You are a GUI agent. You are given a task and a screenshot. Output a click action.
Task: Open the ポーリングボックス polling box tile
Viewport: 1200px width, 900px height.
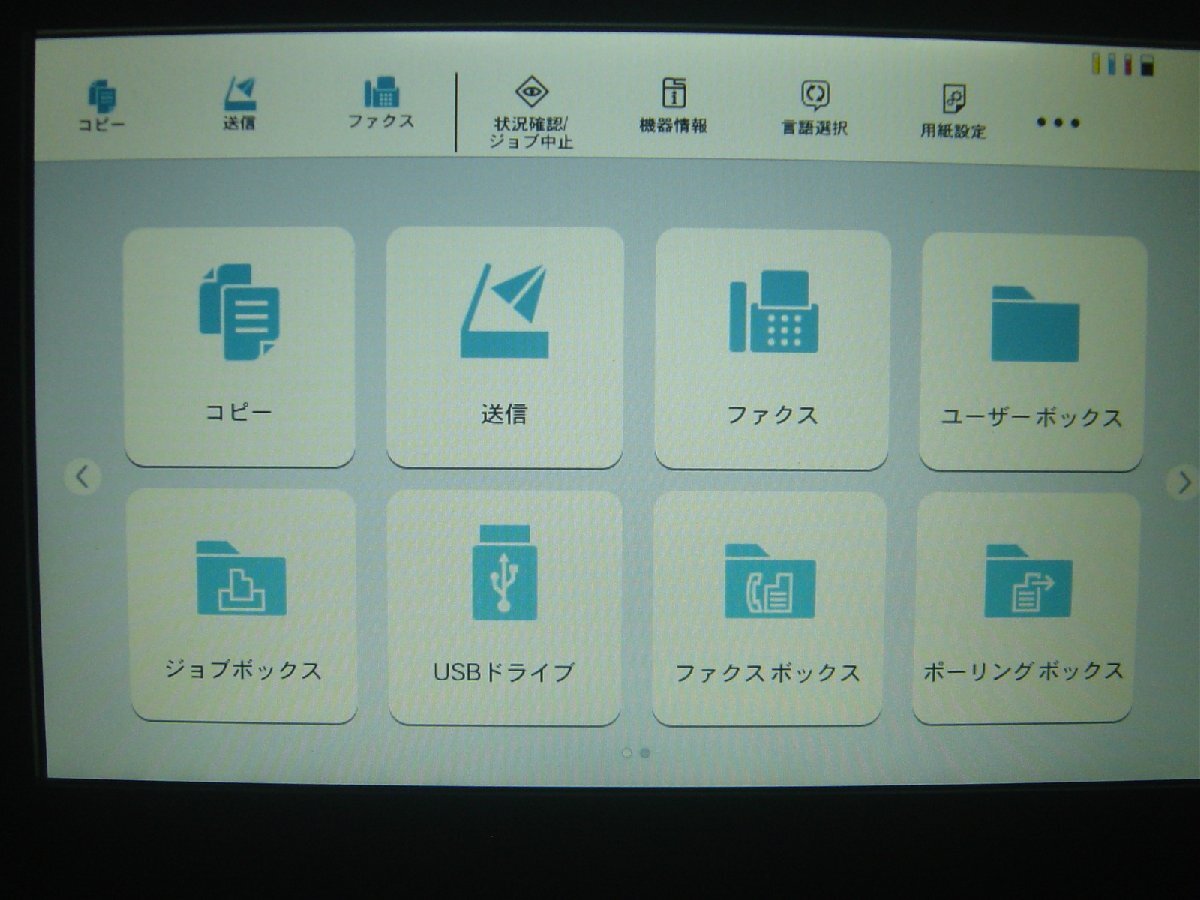(x=1026, y=608)
